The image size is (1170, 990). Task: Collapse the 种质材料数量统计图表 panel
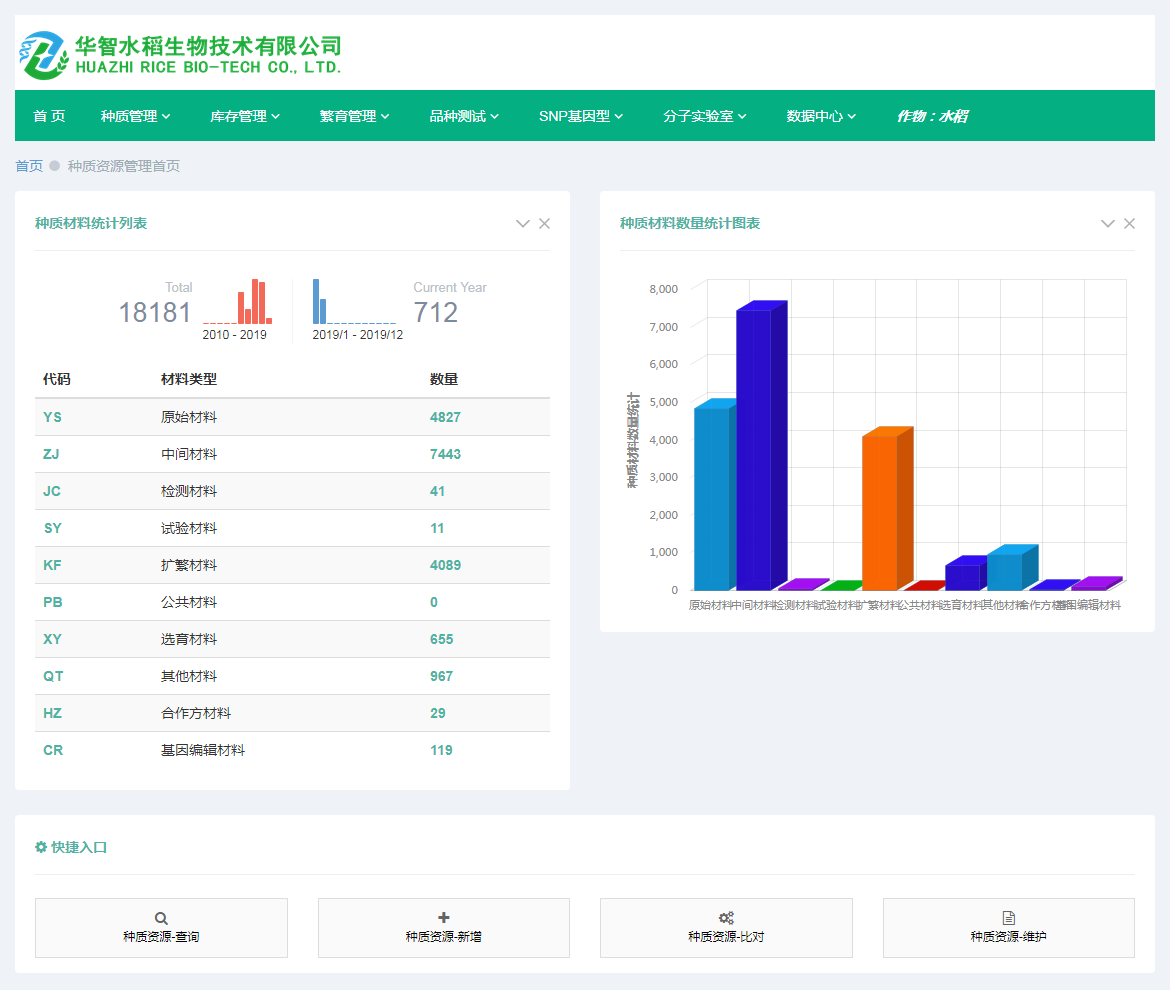click(x=1107, y=224)
